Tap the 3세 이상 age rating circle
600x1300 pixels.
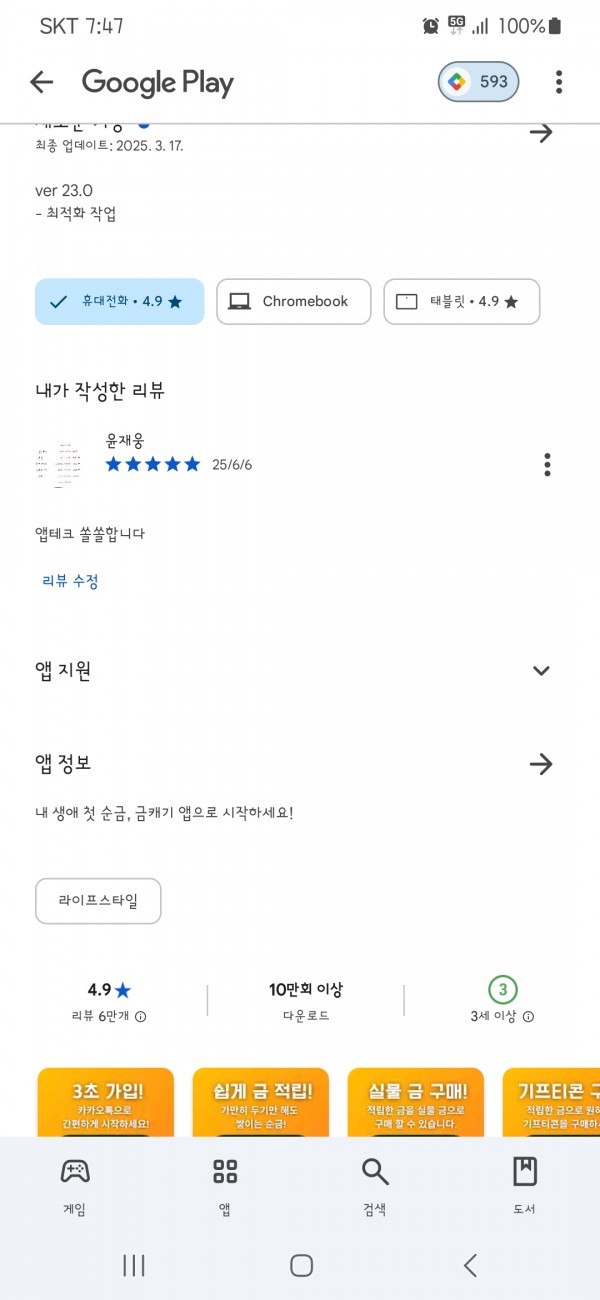click(x=503, y=990)
